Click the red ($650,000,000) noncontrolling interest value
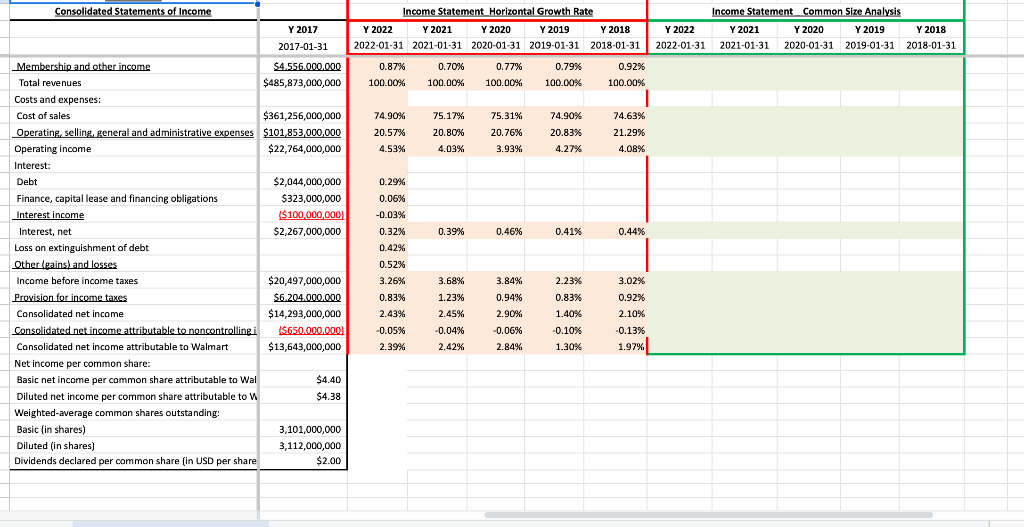1024x527 pixels. coord(311,330)
